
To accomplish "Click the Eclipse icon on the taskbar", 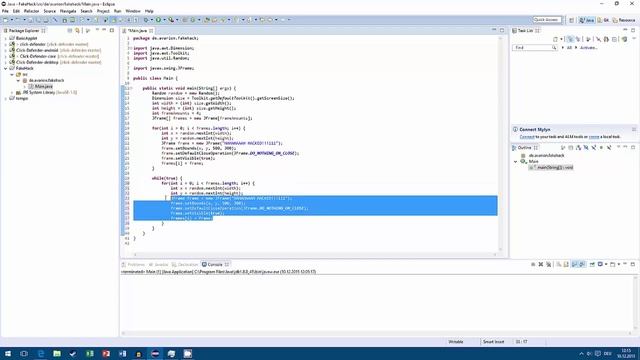I will pos(155,353).
